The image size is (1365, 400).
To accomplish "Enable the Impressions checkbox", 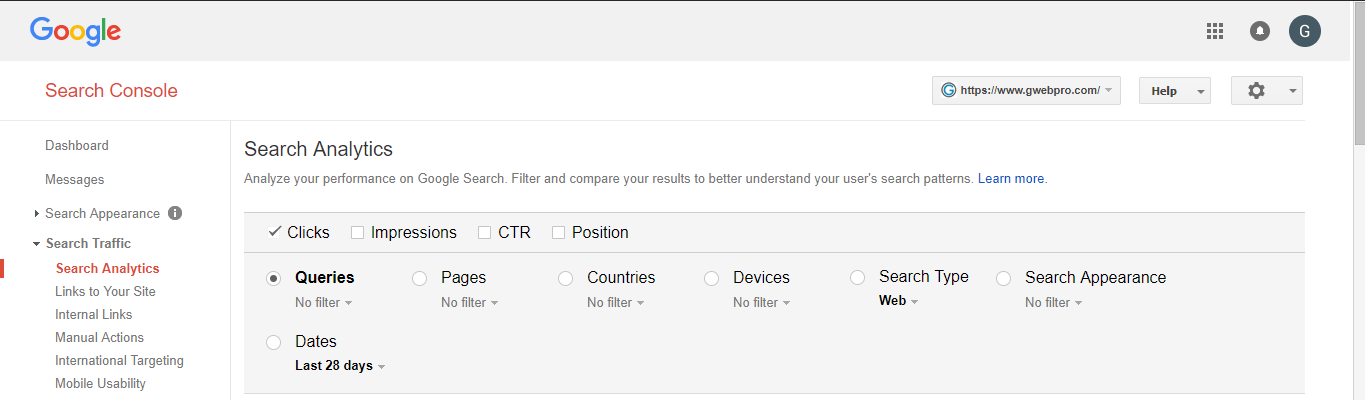I will click(357, 233).
